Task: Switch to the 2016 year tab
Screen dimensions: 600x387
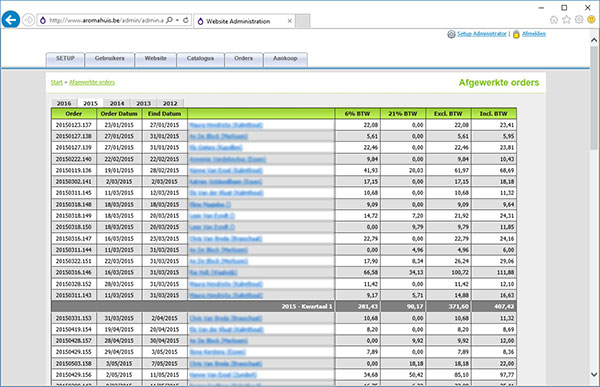Action: pos(64,103)
